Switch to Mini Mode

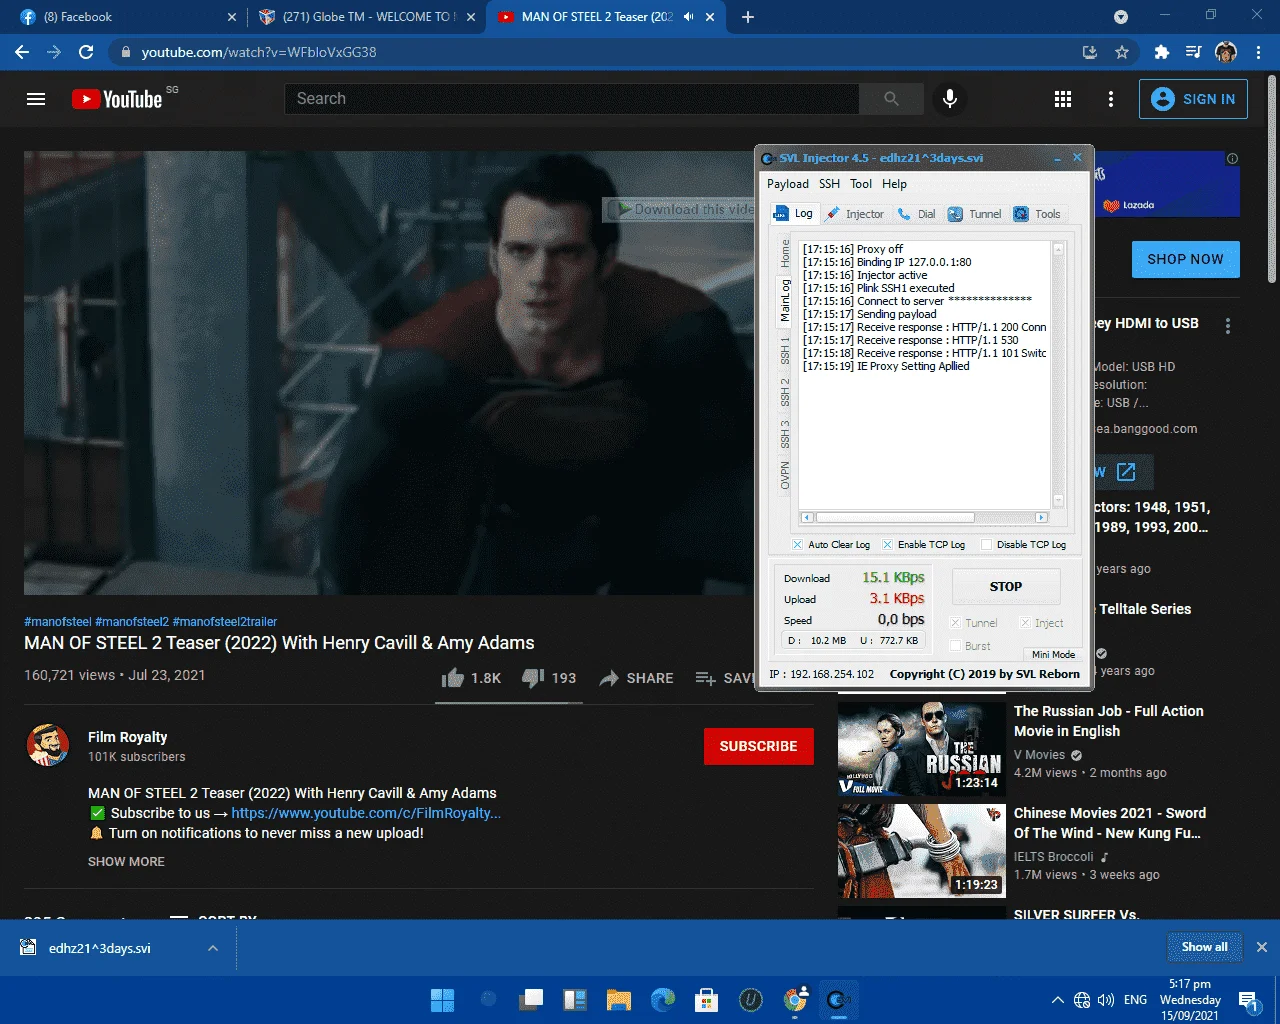[x=1053, y=654]
